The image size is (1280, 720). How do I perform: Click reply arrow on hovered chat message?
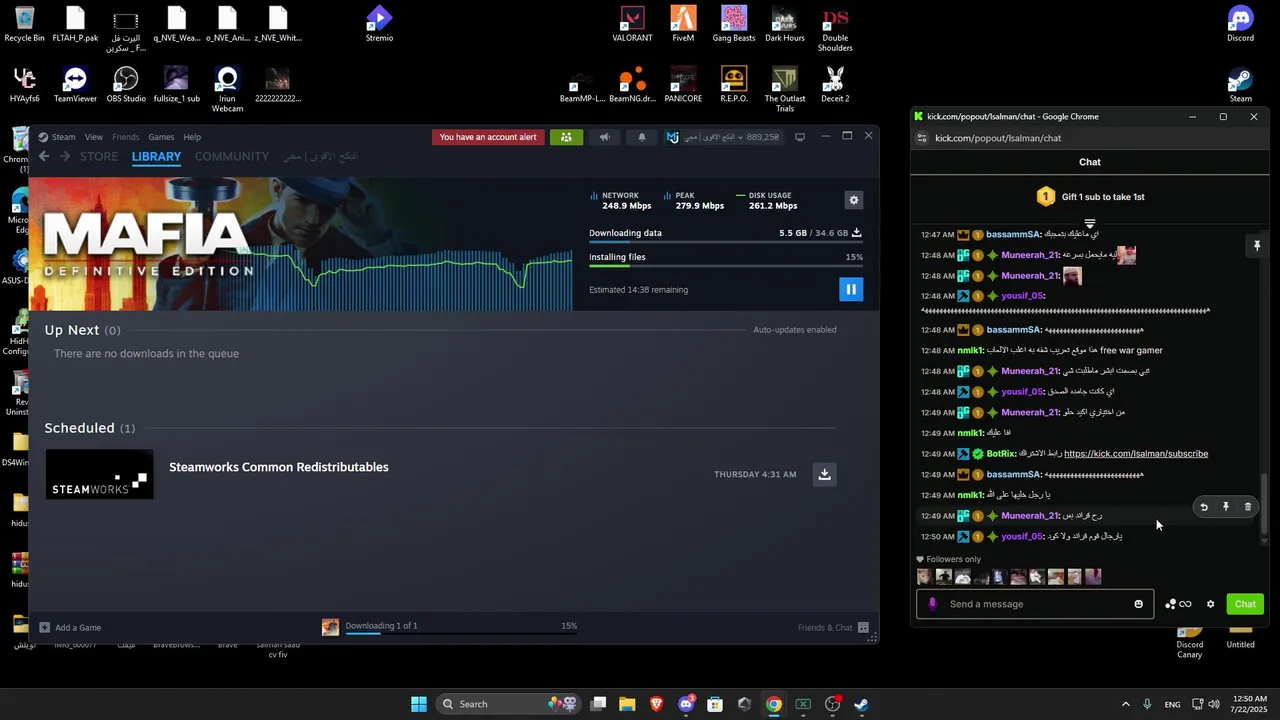pyautogui.click(x=1204, y=507)
